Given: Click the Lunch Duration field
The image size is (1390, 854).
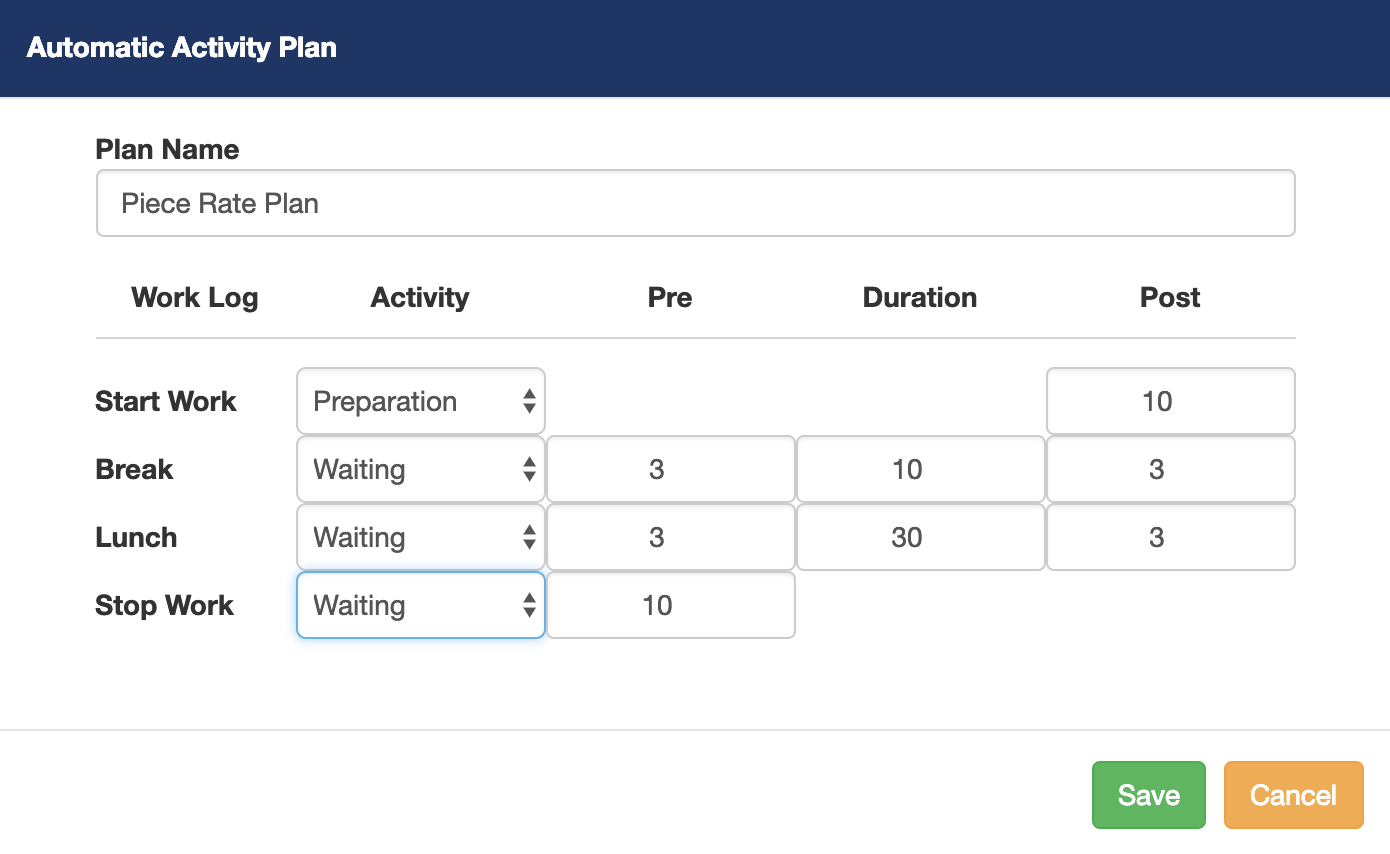Looking at the screenshot, I should point(920,537).
